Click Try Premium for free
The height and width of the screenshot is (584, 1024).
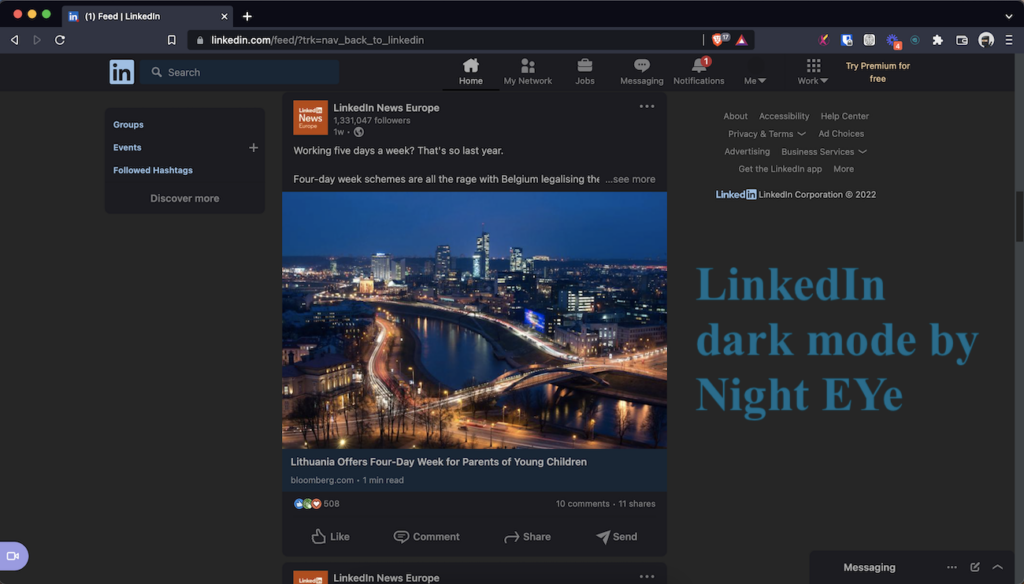click(x=879, y=71)
